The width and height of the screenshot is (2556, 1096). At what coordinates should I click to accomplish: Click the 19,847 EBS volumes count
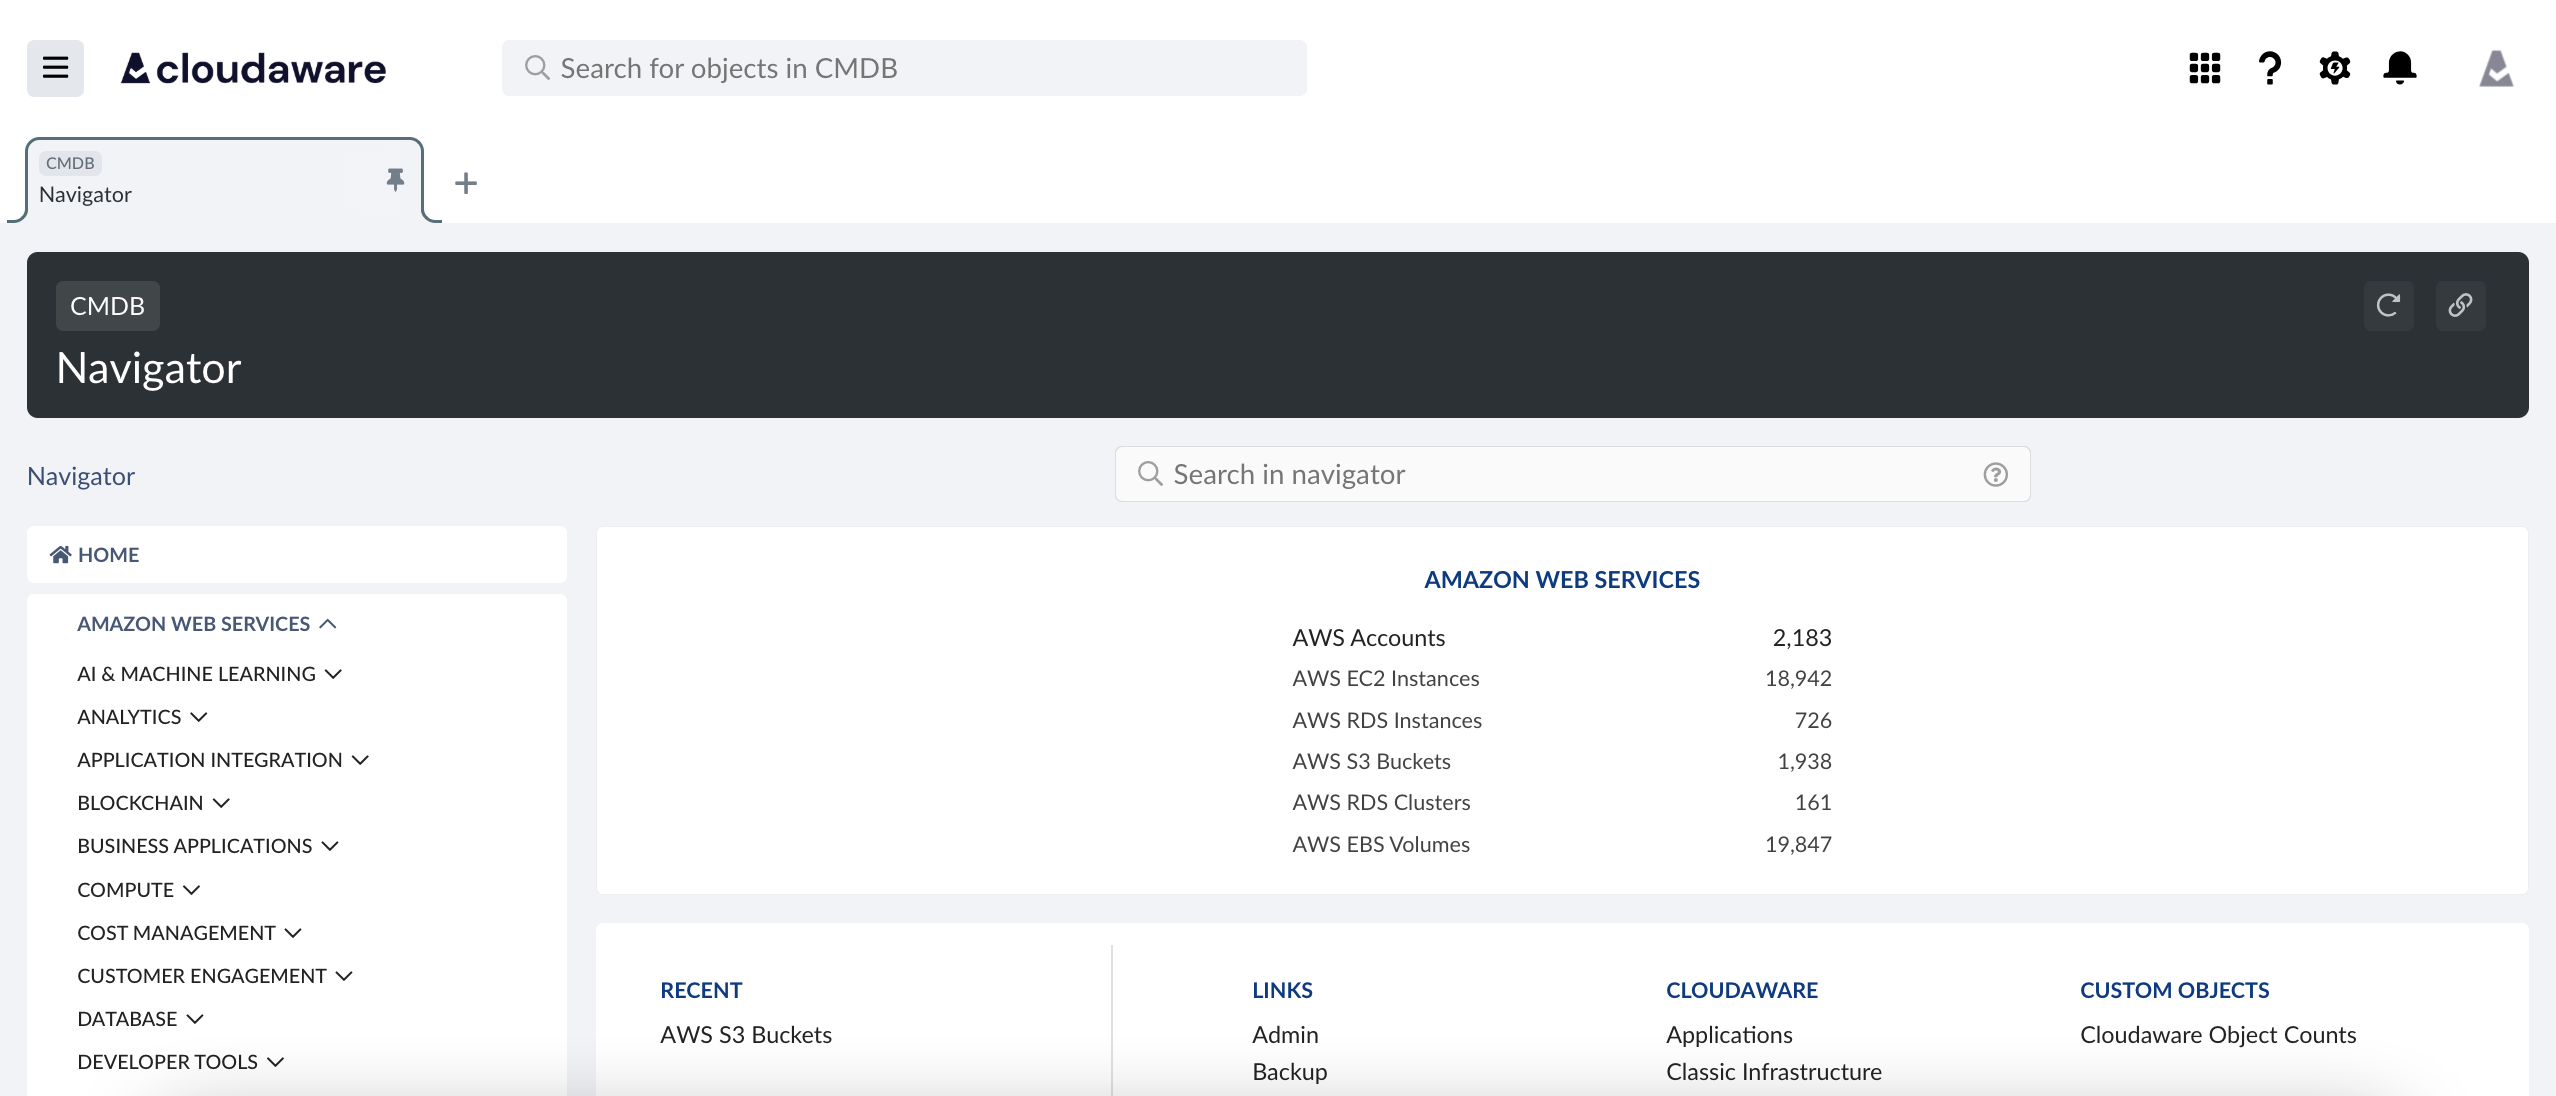[1798, 845]
